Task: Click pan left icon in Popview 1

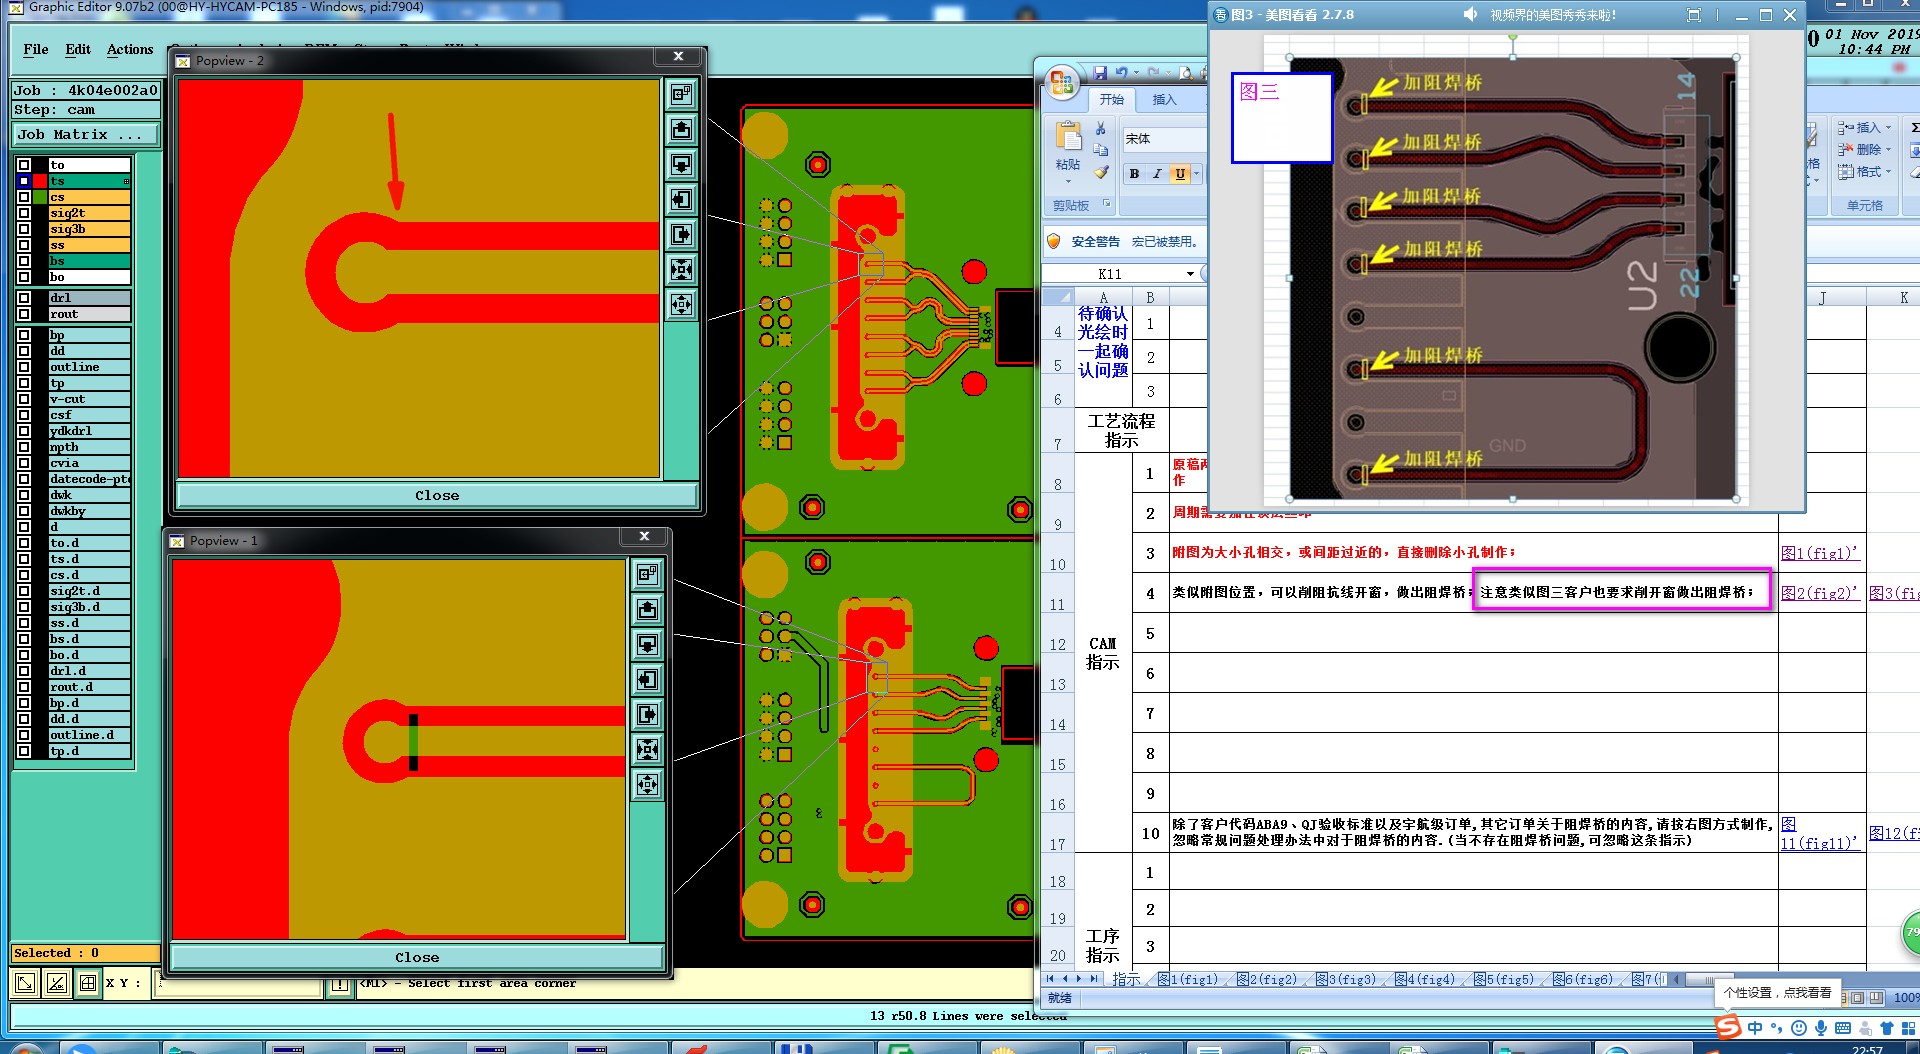Action: 647,679
